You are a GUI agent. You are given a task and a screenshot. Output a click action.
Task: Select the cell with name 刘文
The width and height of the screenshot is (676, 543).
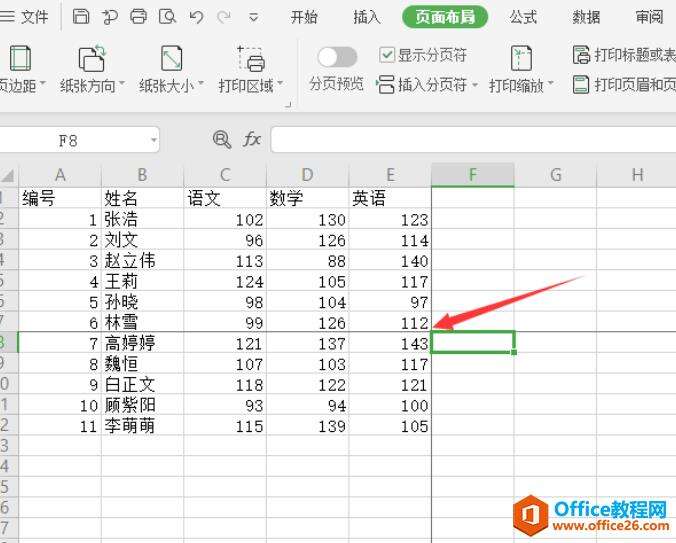142,240
